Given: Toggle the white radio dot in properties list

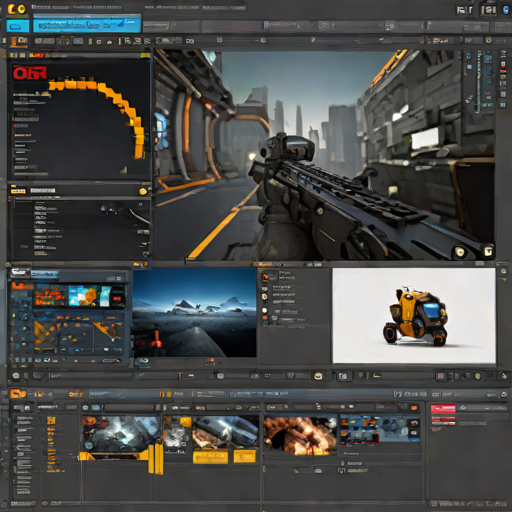Looking at the screenshot, I should pyautogui.click(x=265, y=310).
